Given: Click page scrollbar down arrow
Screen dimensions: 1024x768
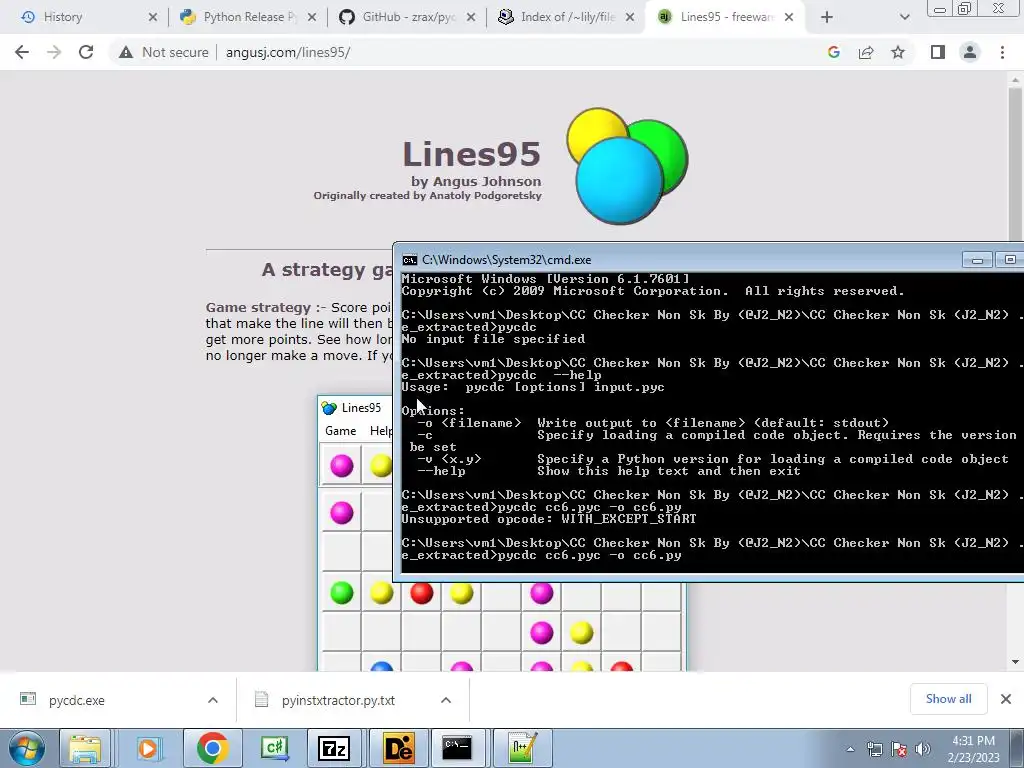Looking at the screenshot, I should click(1015, 662).
